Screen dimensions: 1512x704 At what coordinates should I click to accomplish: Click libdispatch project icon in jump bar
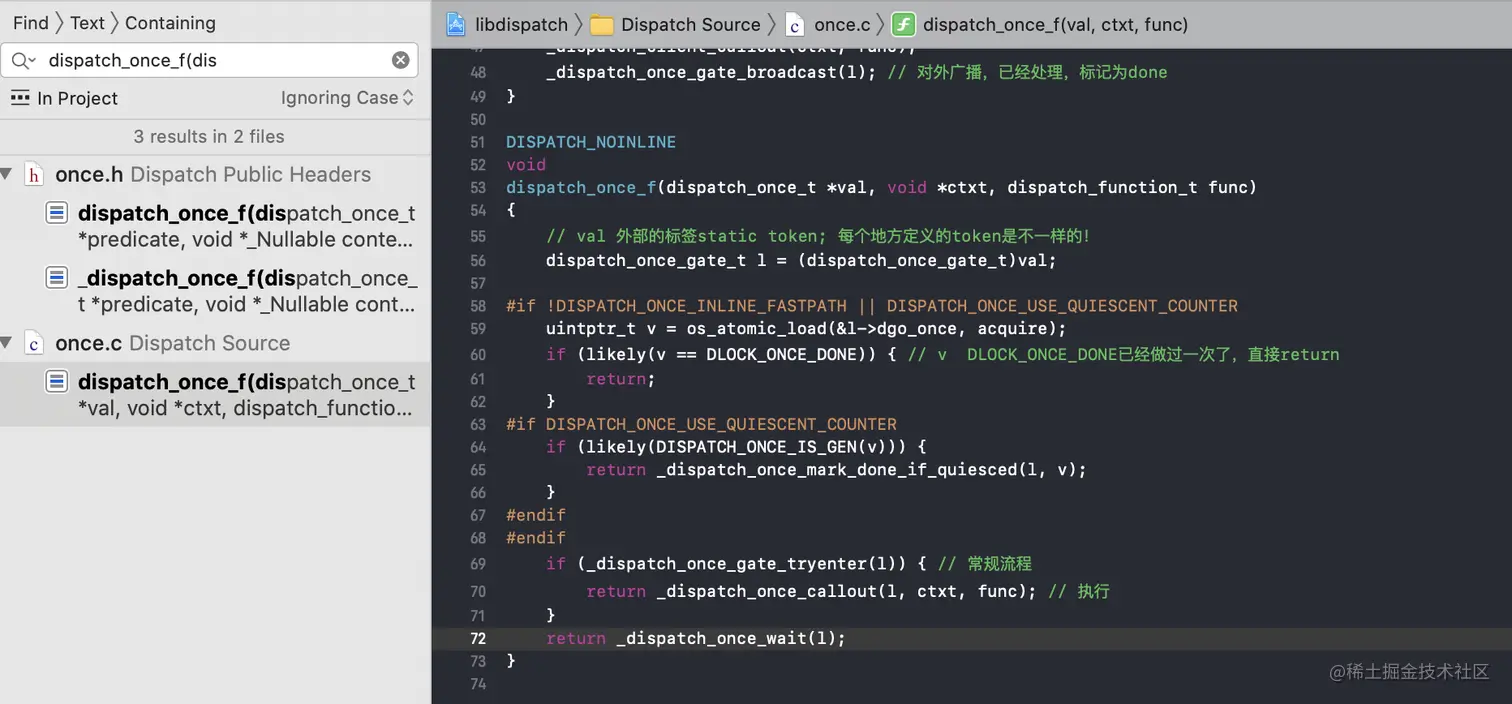coord(456,24)
